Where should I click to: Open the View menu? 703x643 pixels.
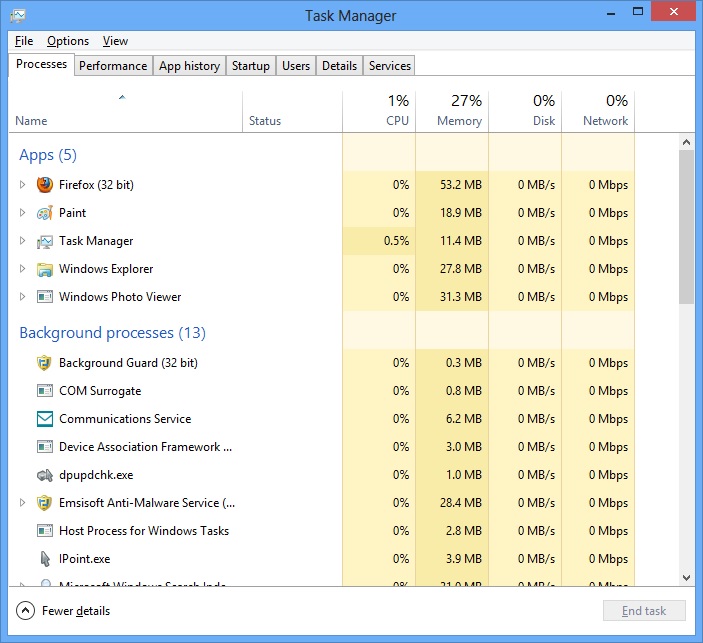pyautogui.click(x=115, y=41)
